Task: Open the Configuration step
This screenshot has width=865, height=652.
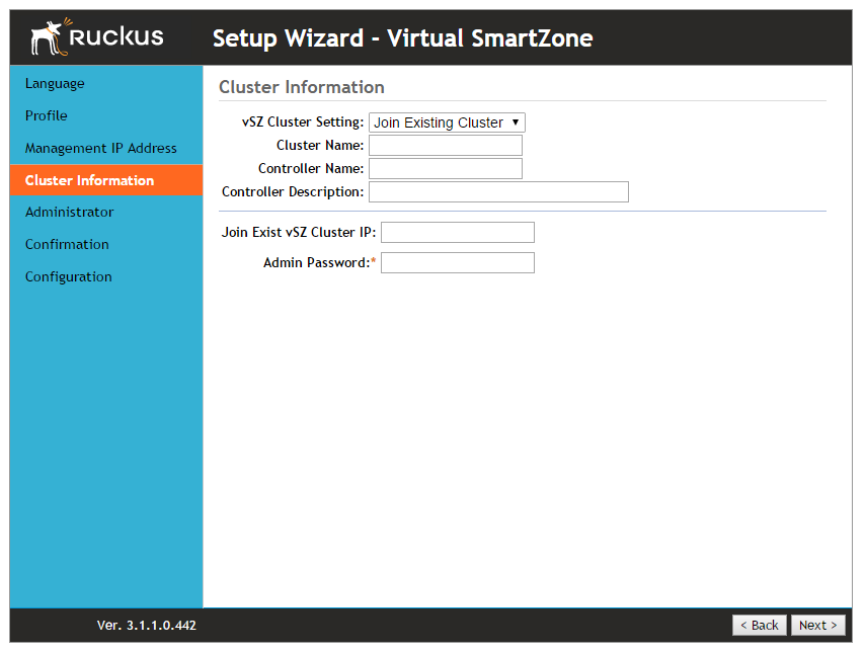Action: pyautogui.click(x=68, y=277)
